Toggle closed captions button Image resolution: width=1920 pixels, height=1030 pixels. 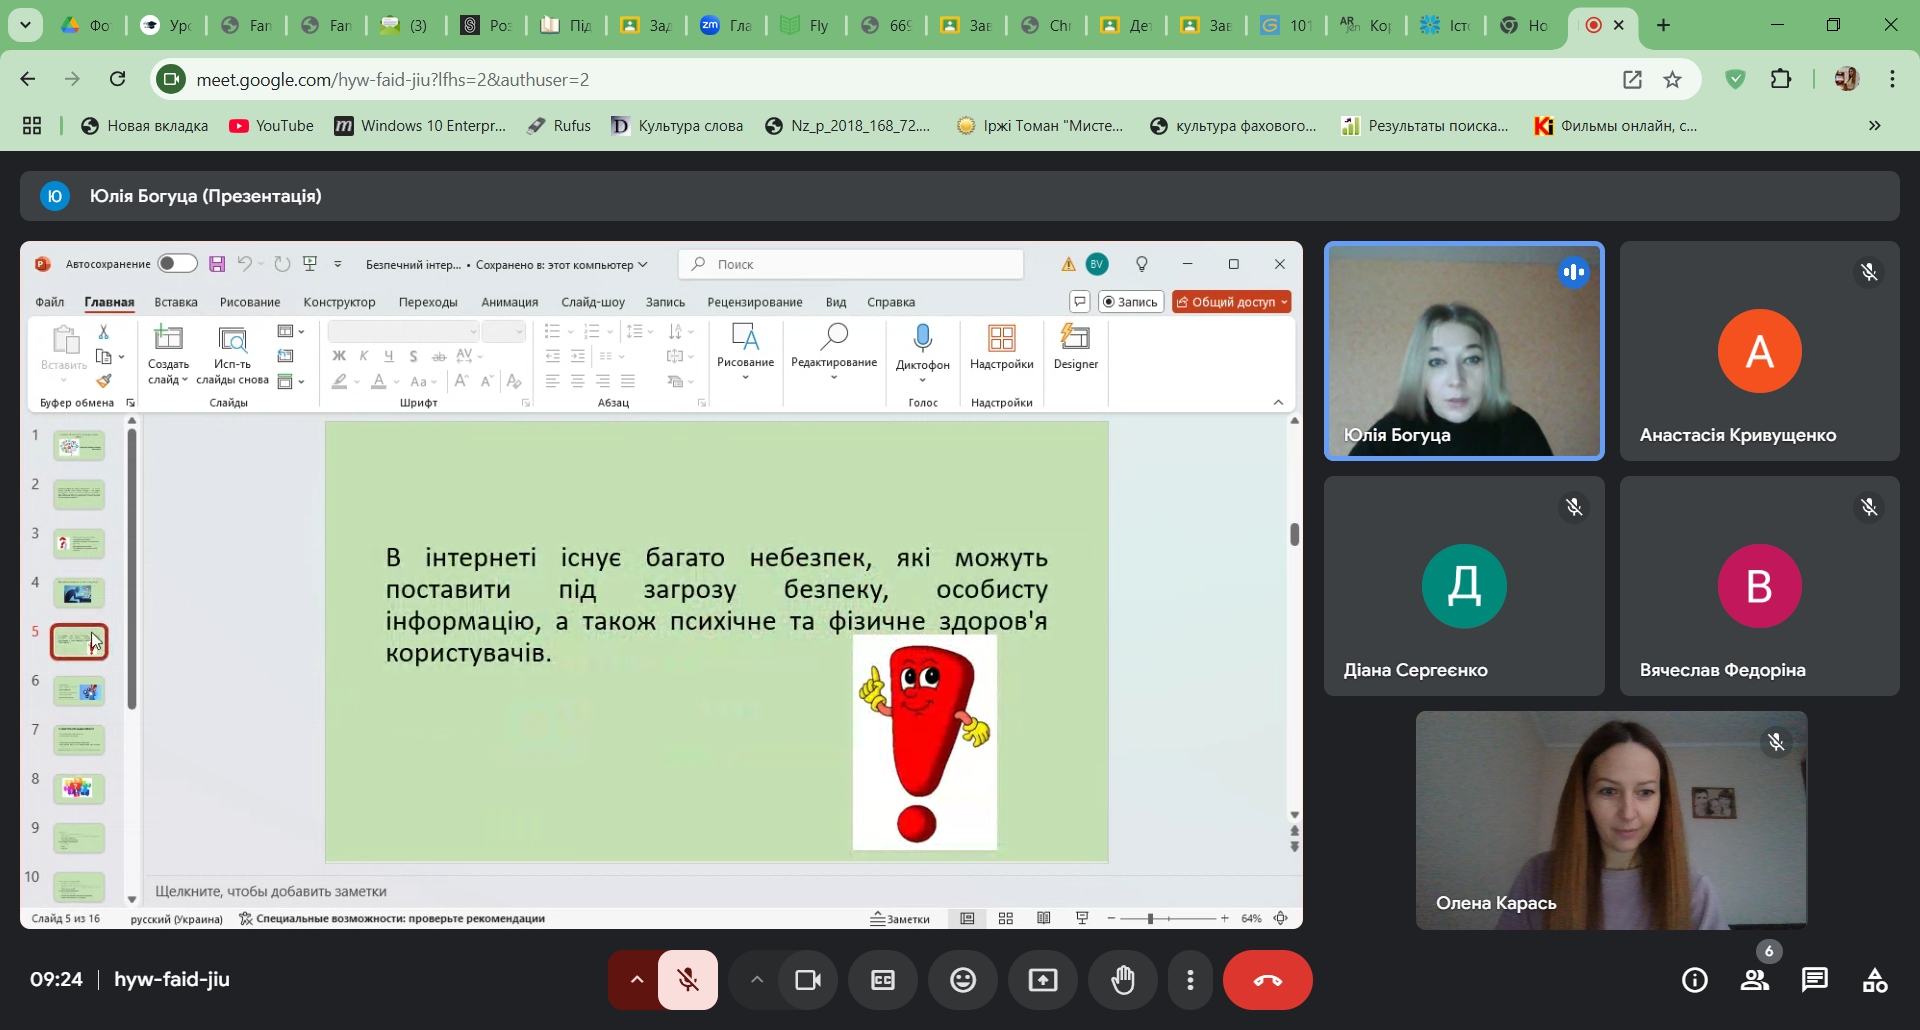883,980
